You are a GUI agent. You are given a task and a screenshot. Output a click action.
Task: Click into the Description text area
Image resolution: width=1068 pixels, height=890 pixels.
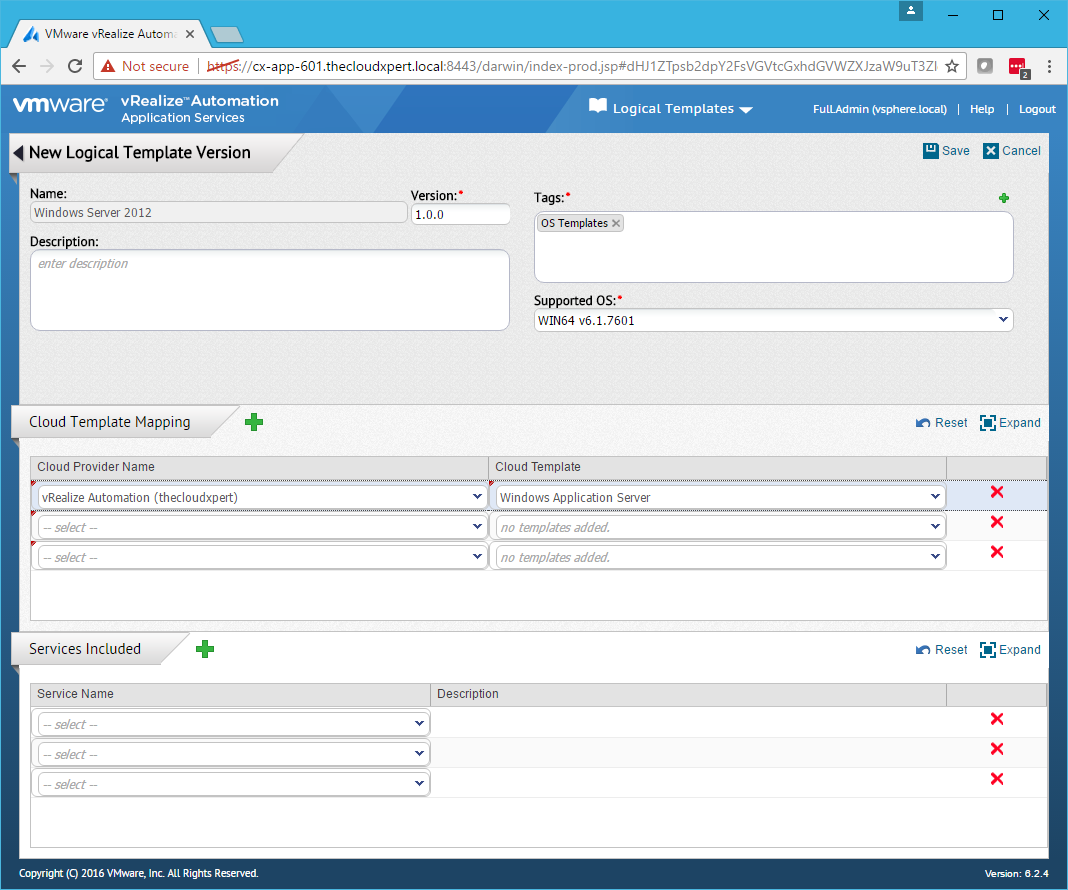(270, 290)
